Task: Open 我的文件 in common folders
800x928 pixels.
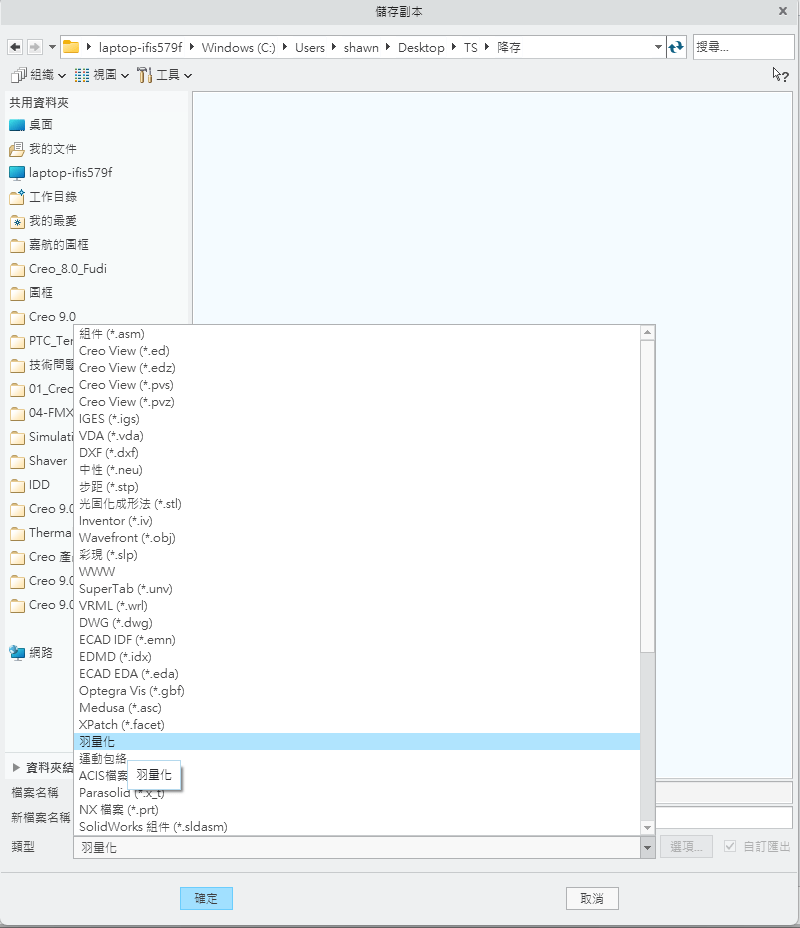Action: (52, 149)
